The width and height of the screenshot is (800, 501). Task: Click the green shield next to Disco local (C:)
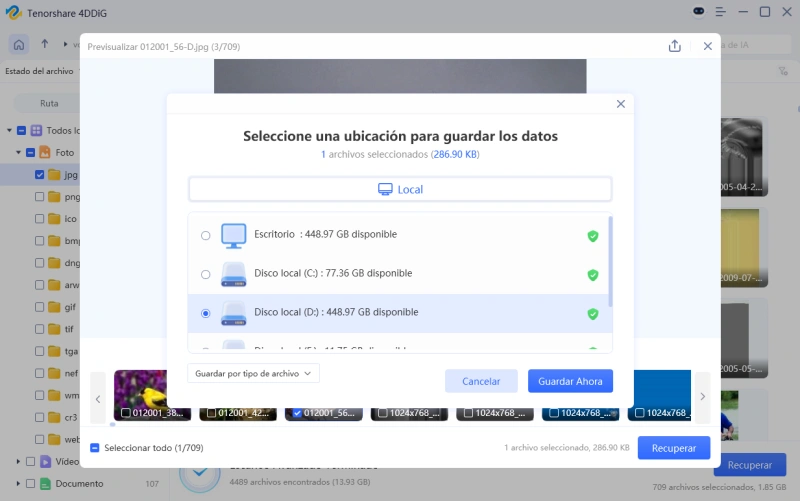point(592,275)
